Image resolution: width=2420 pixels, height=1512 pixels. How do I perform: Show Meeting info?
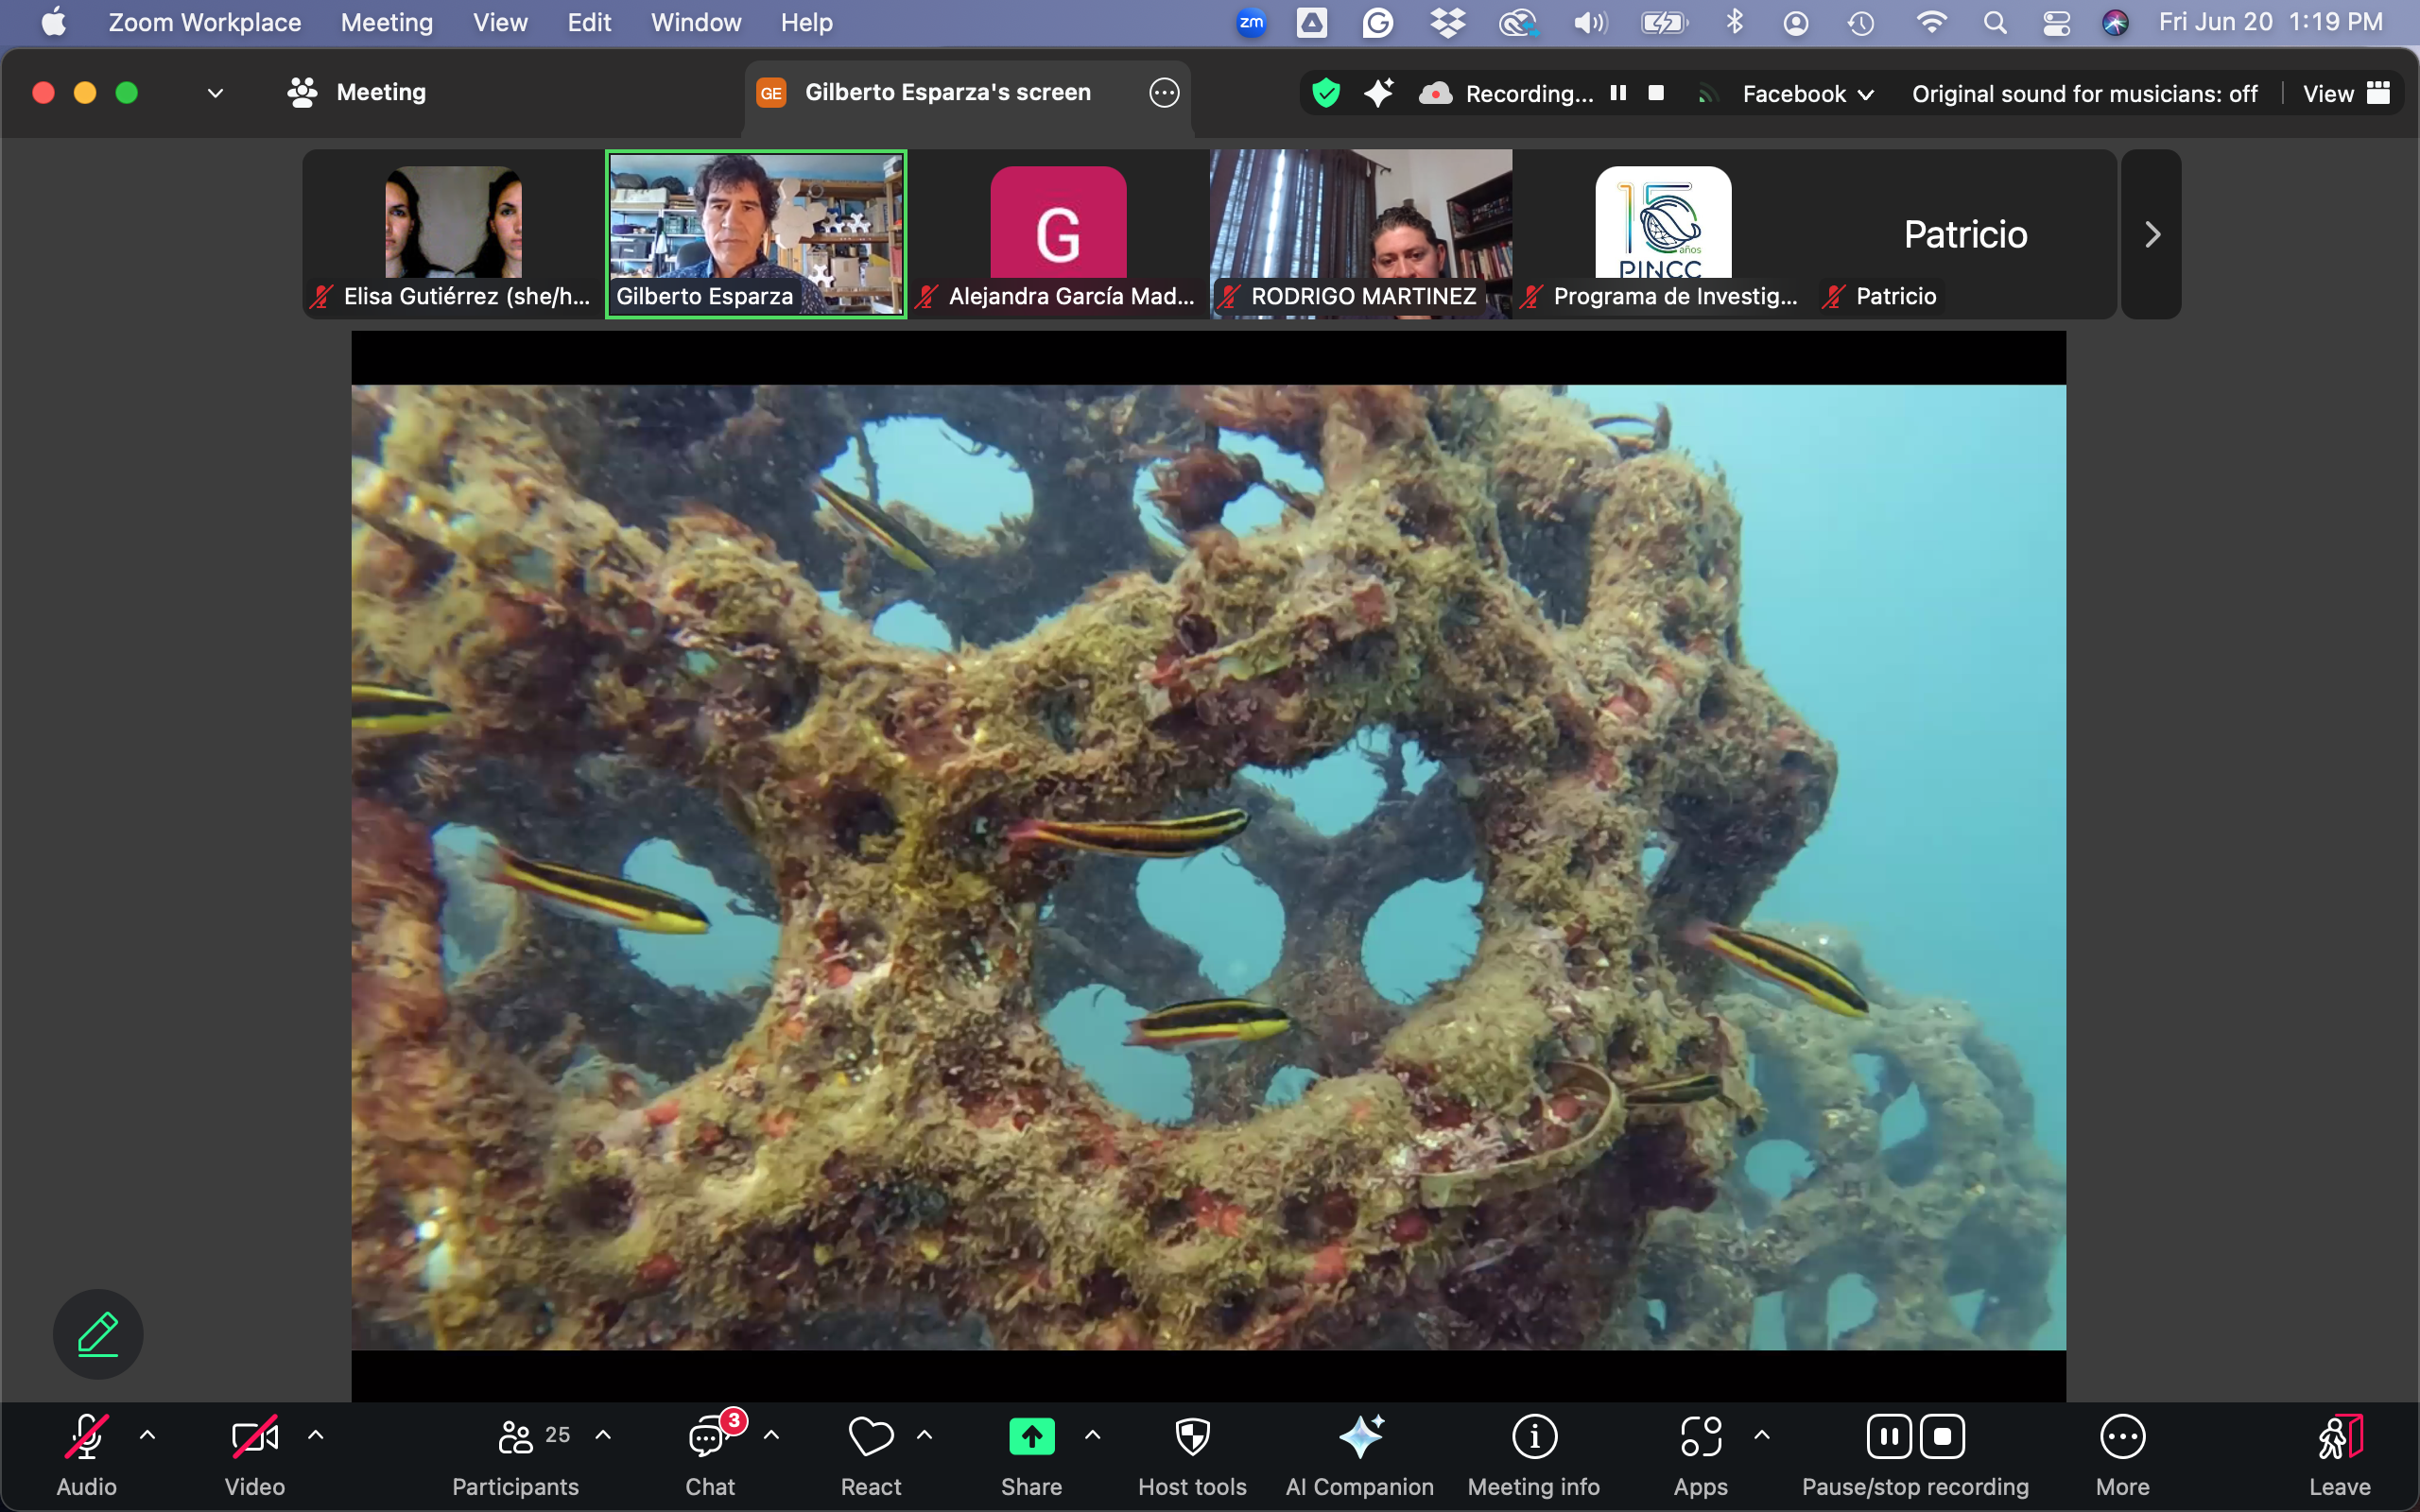coord(1533,1455)
